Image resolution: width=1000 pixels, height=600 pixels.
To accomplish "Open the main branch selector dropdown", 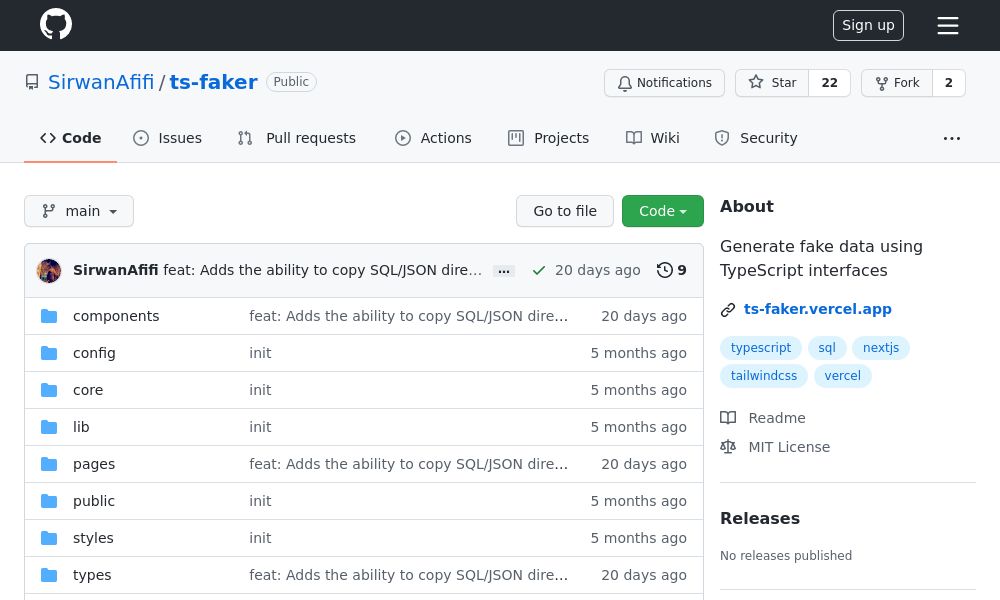I will [x=79, y=211].
